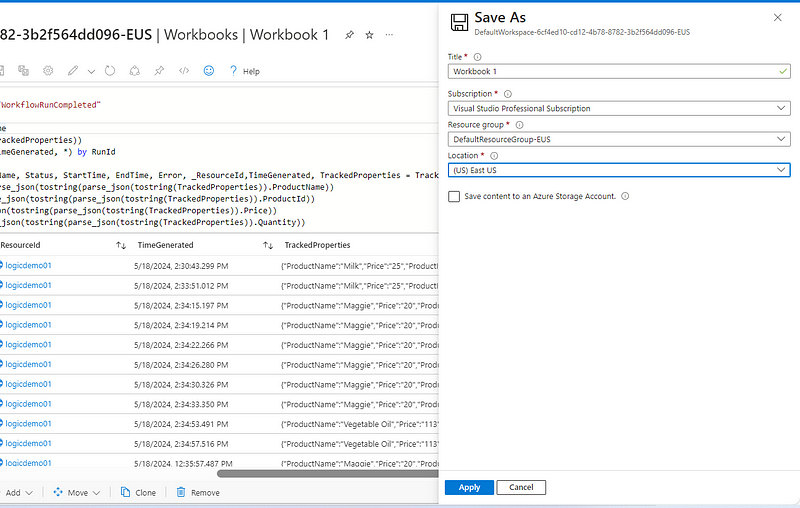Click the info icon next to Location
The width and height of the screenshot is (800, 508).
click(x=494, y=156)
